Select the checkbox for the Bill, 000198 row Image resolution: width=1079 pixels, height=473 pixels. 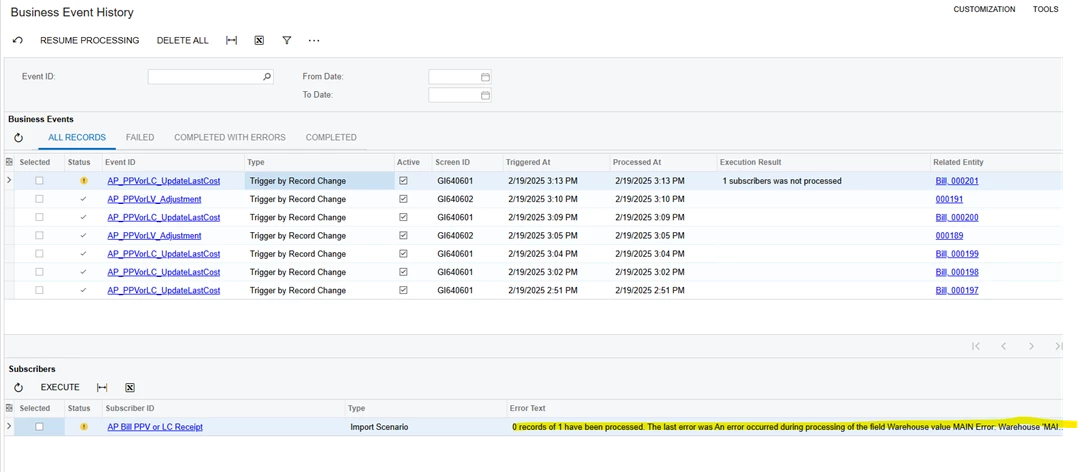[x=39, y=272]
